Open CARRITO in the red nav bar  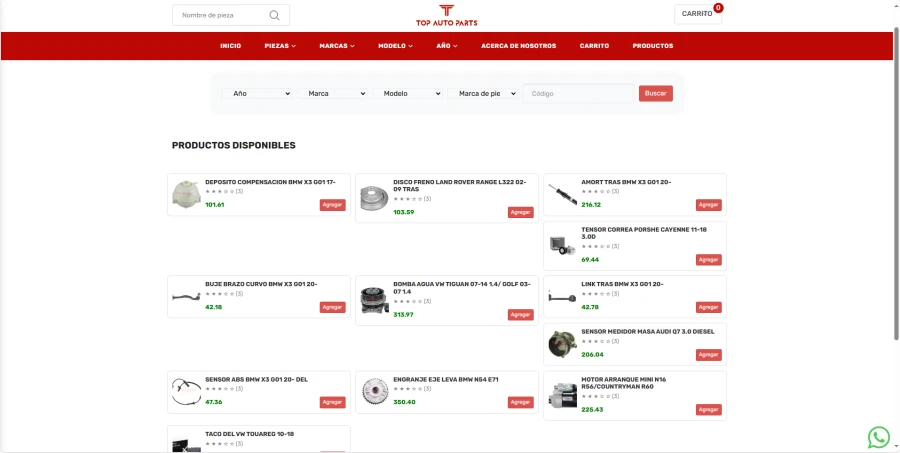[594, 46]
